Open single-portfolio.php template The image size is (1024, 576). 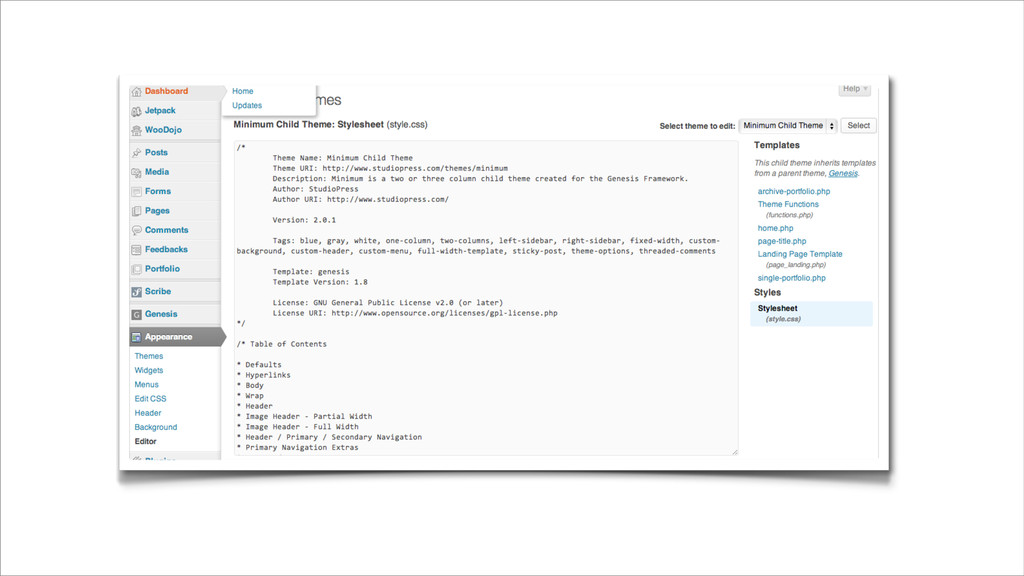[x=792, y=278]
